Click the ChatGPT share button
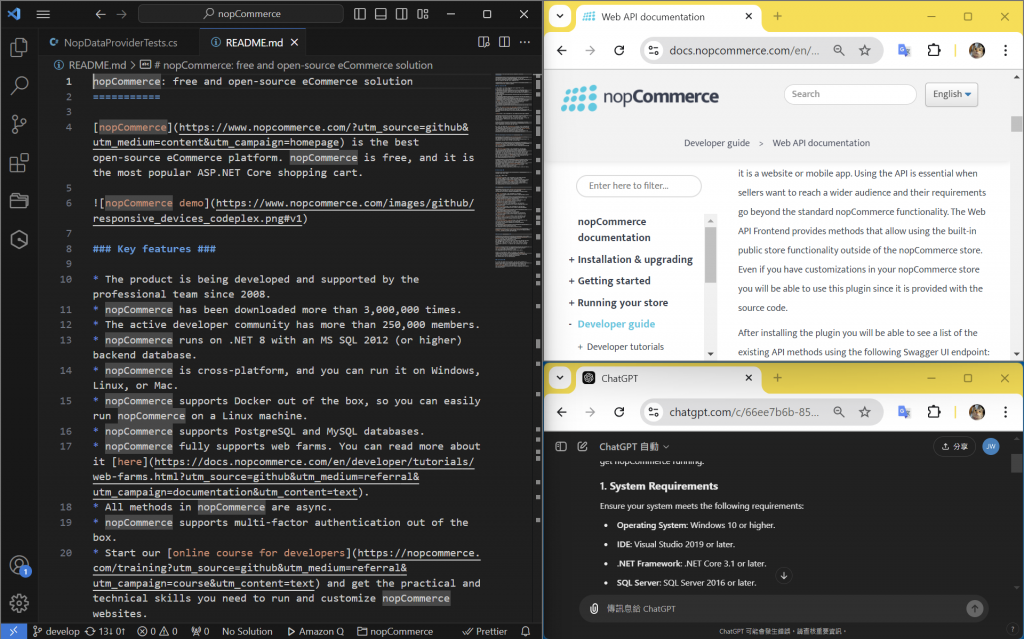Image resolution: width=1024 pixels, height=639 pixels. pyautogui.click(x=954, y=446)
